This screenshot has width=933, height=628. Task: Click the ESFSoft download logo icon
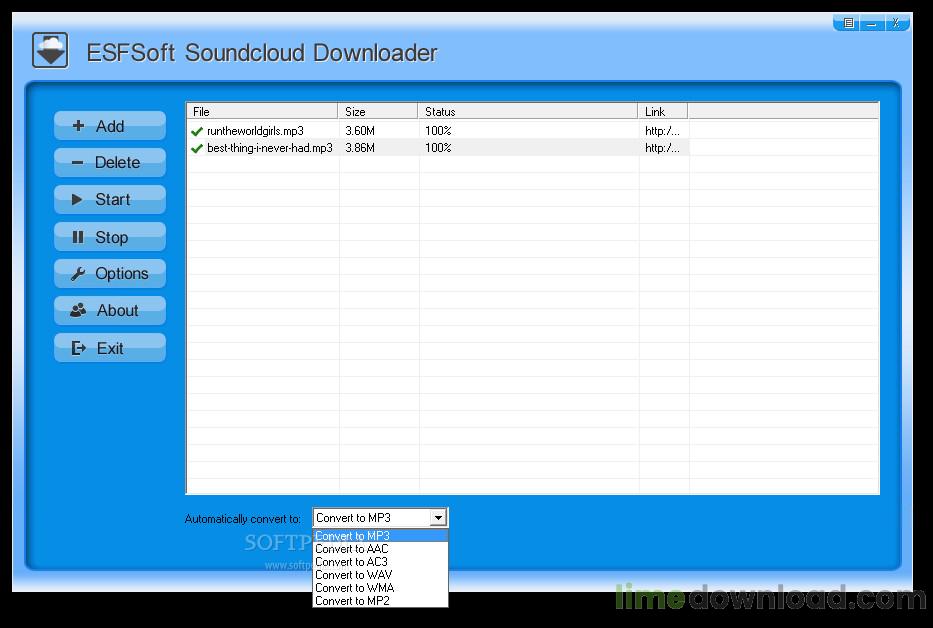point(50,51)
